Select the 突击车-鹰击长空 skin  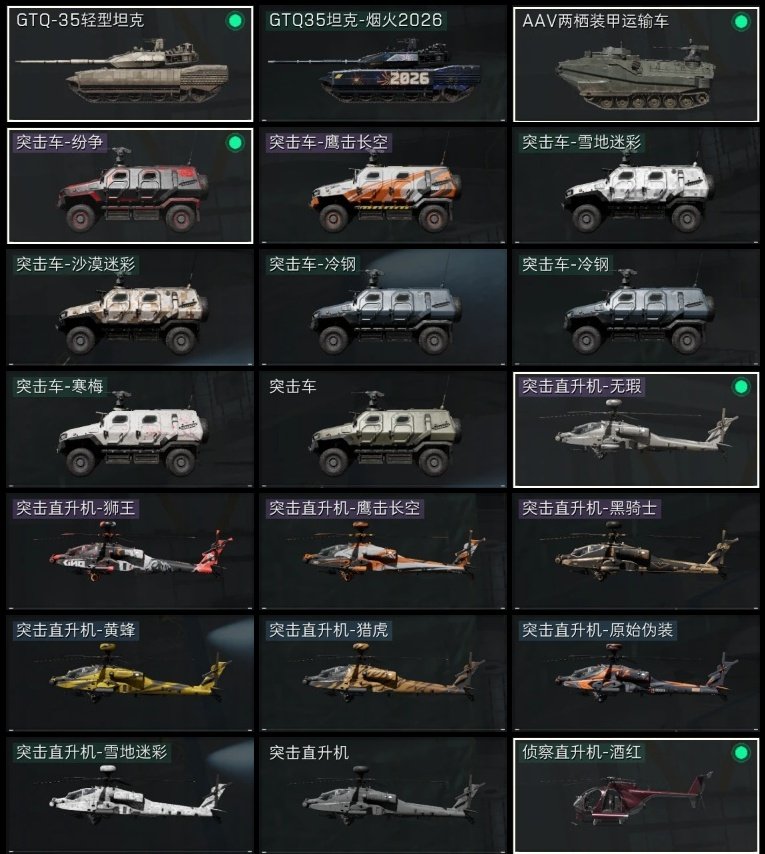(383, 186)
